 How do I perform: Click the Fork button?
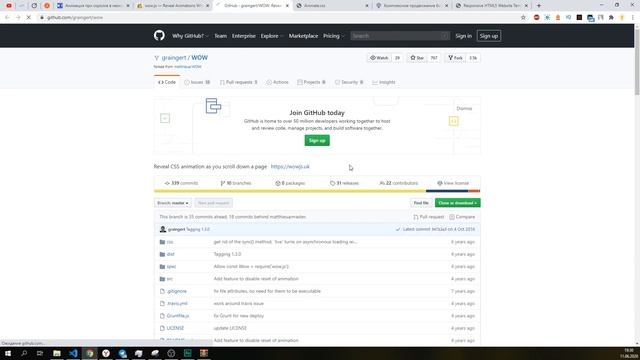455,58
